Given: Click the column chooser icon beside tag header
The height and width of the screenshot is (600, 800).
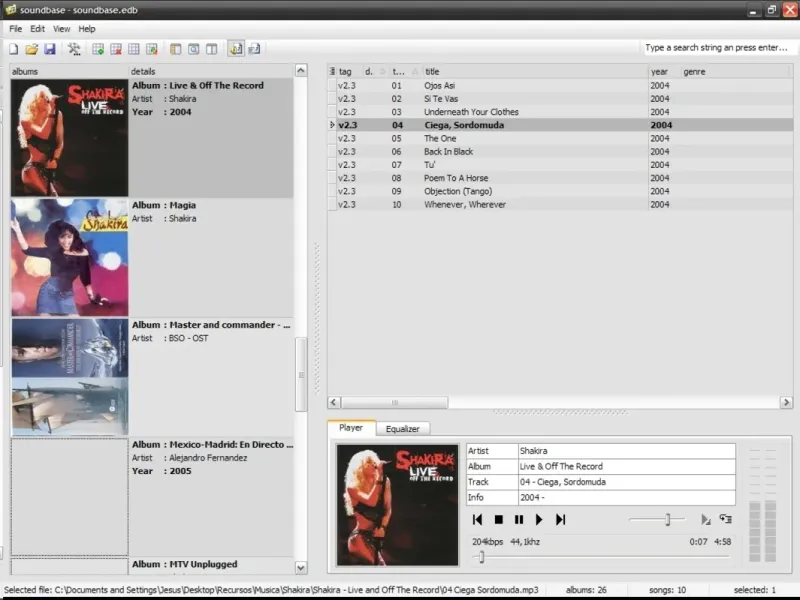Looking at the screenshot, I should pyautogui.click(x=332, y=71).
